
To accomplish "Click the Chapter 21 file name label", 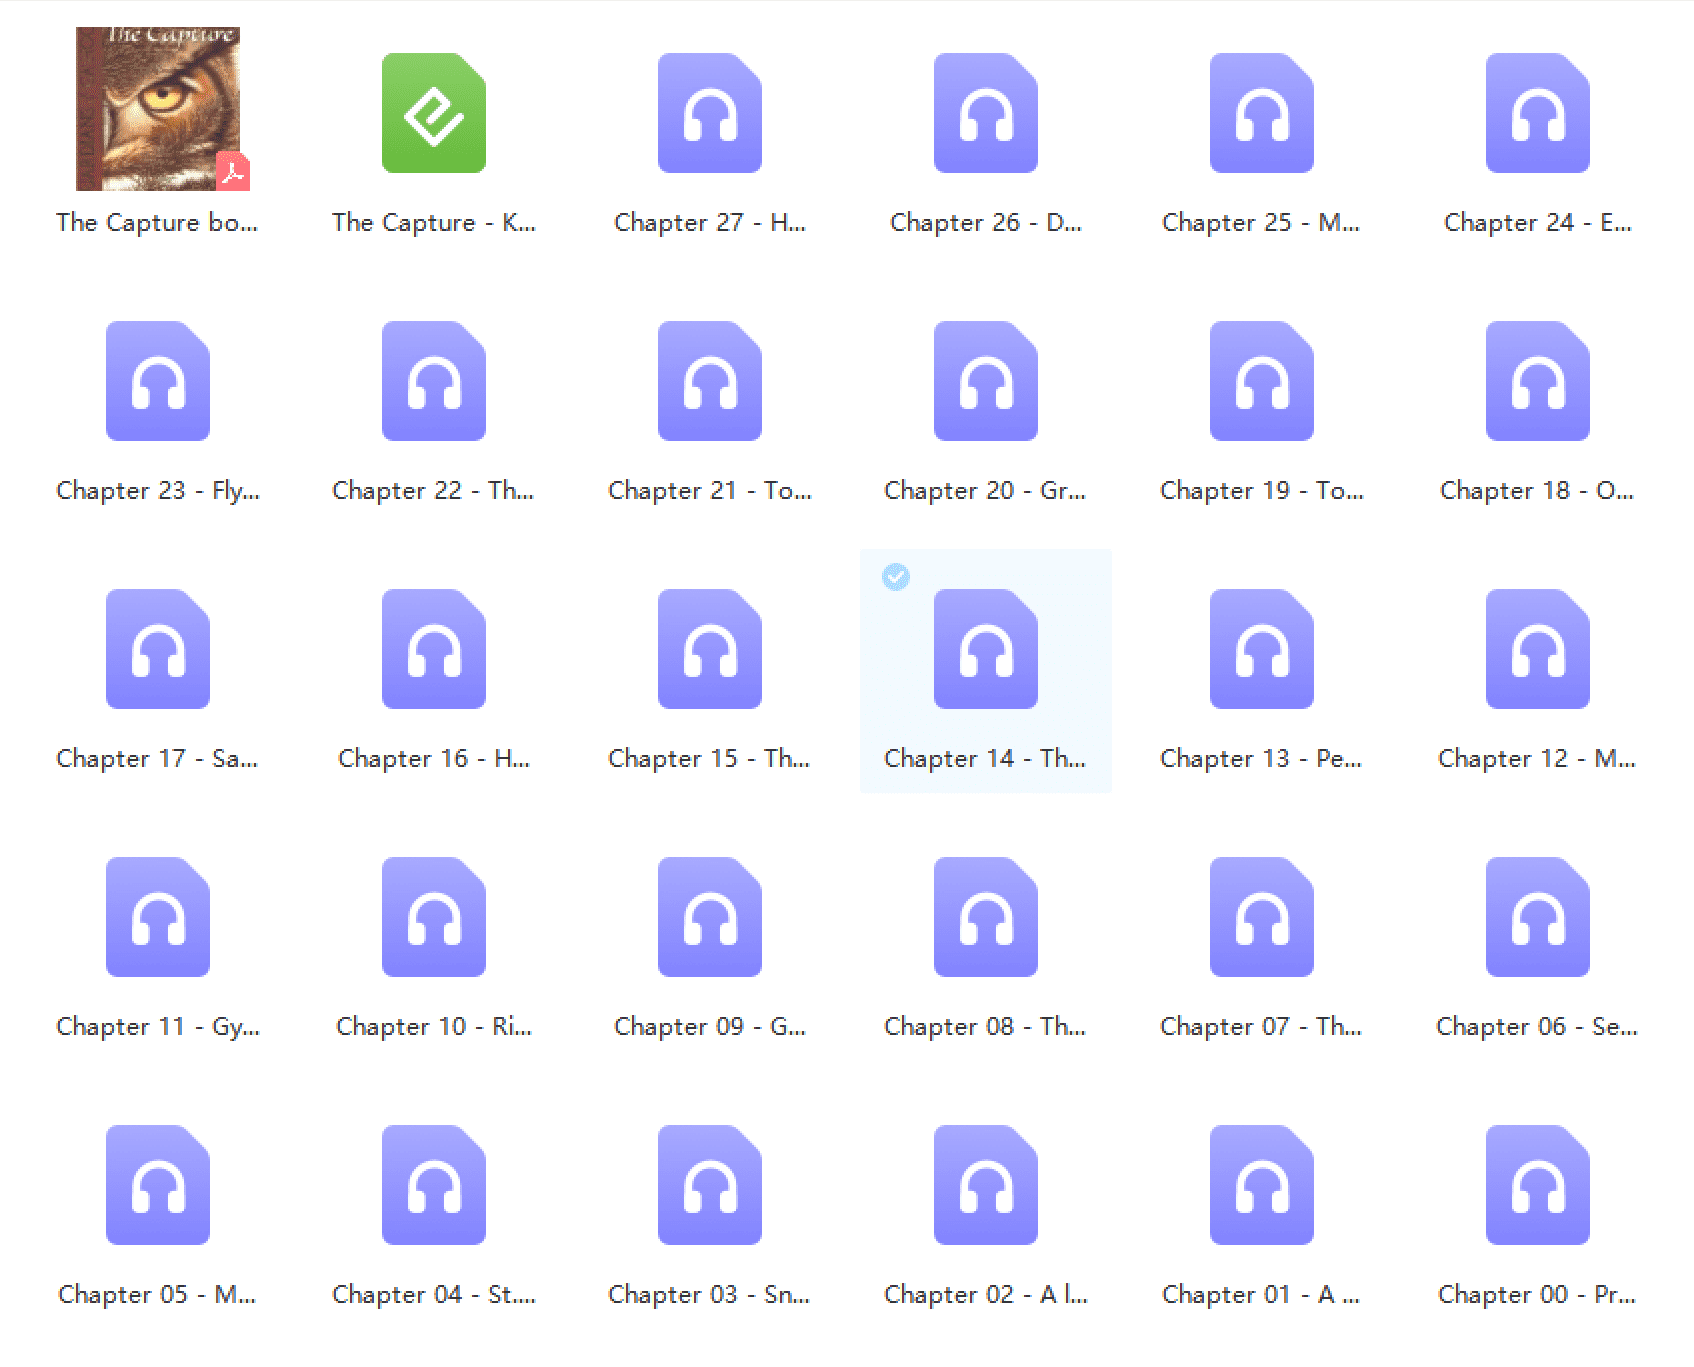I will [709, 490].
